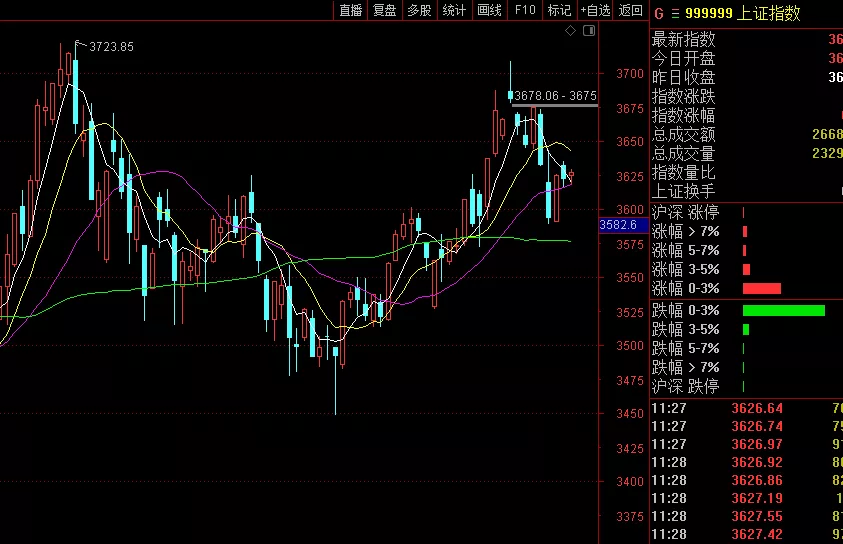The width and height of the screenshot is (843, 544).
Task: Open the 统计 statistics tool
Action: [454, 10]
